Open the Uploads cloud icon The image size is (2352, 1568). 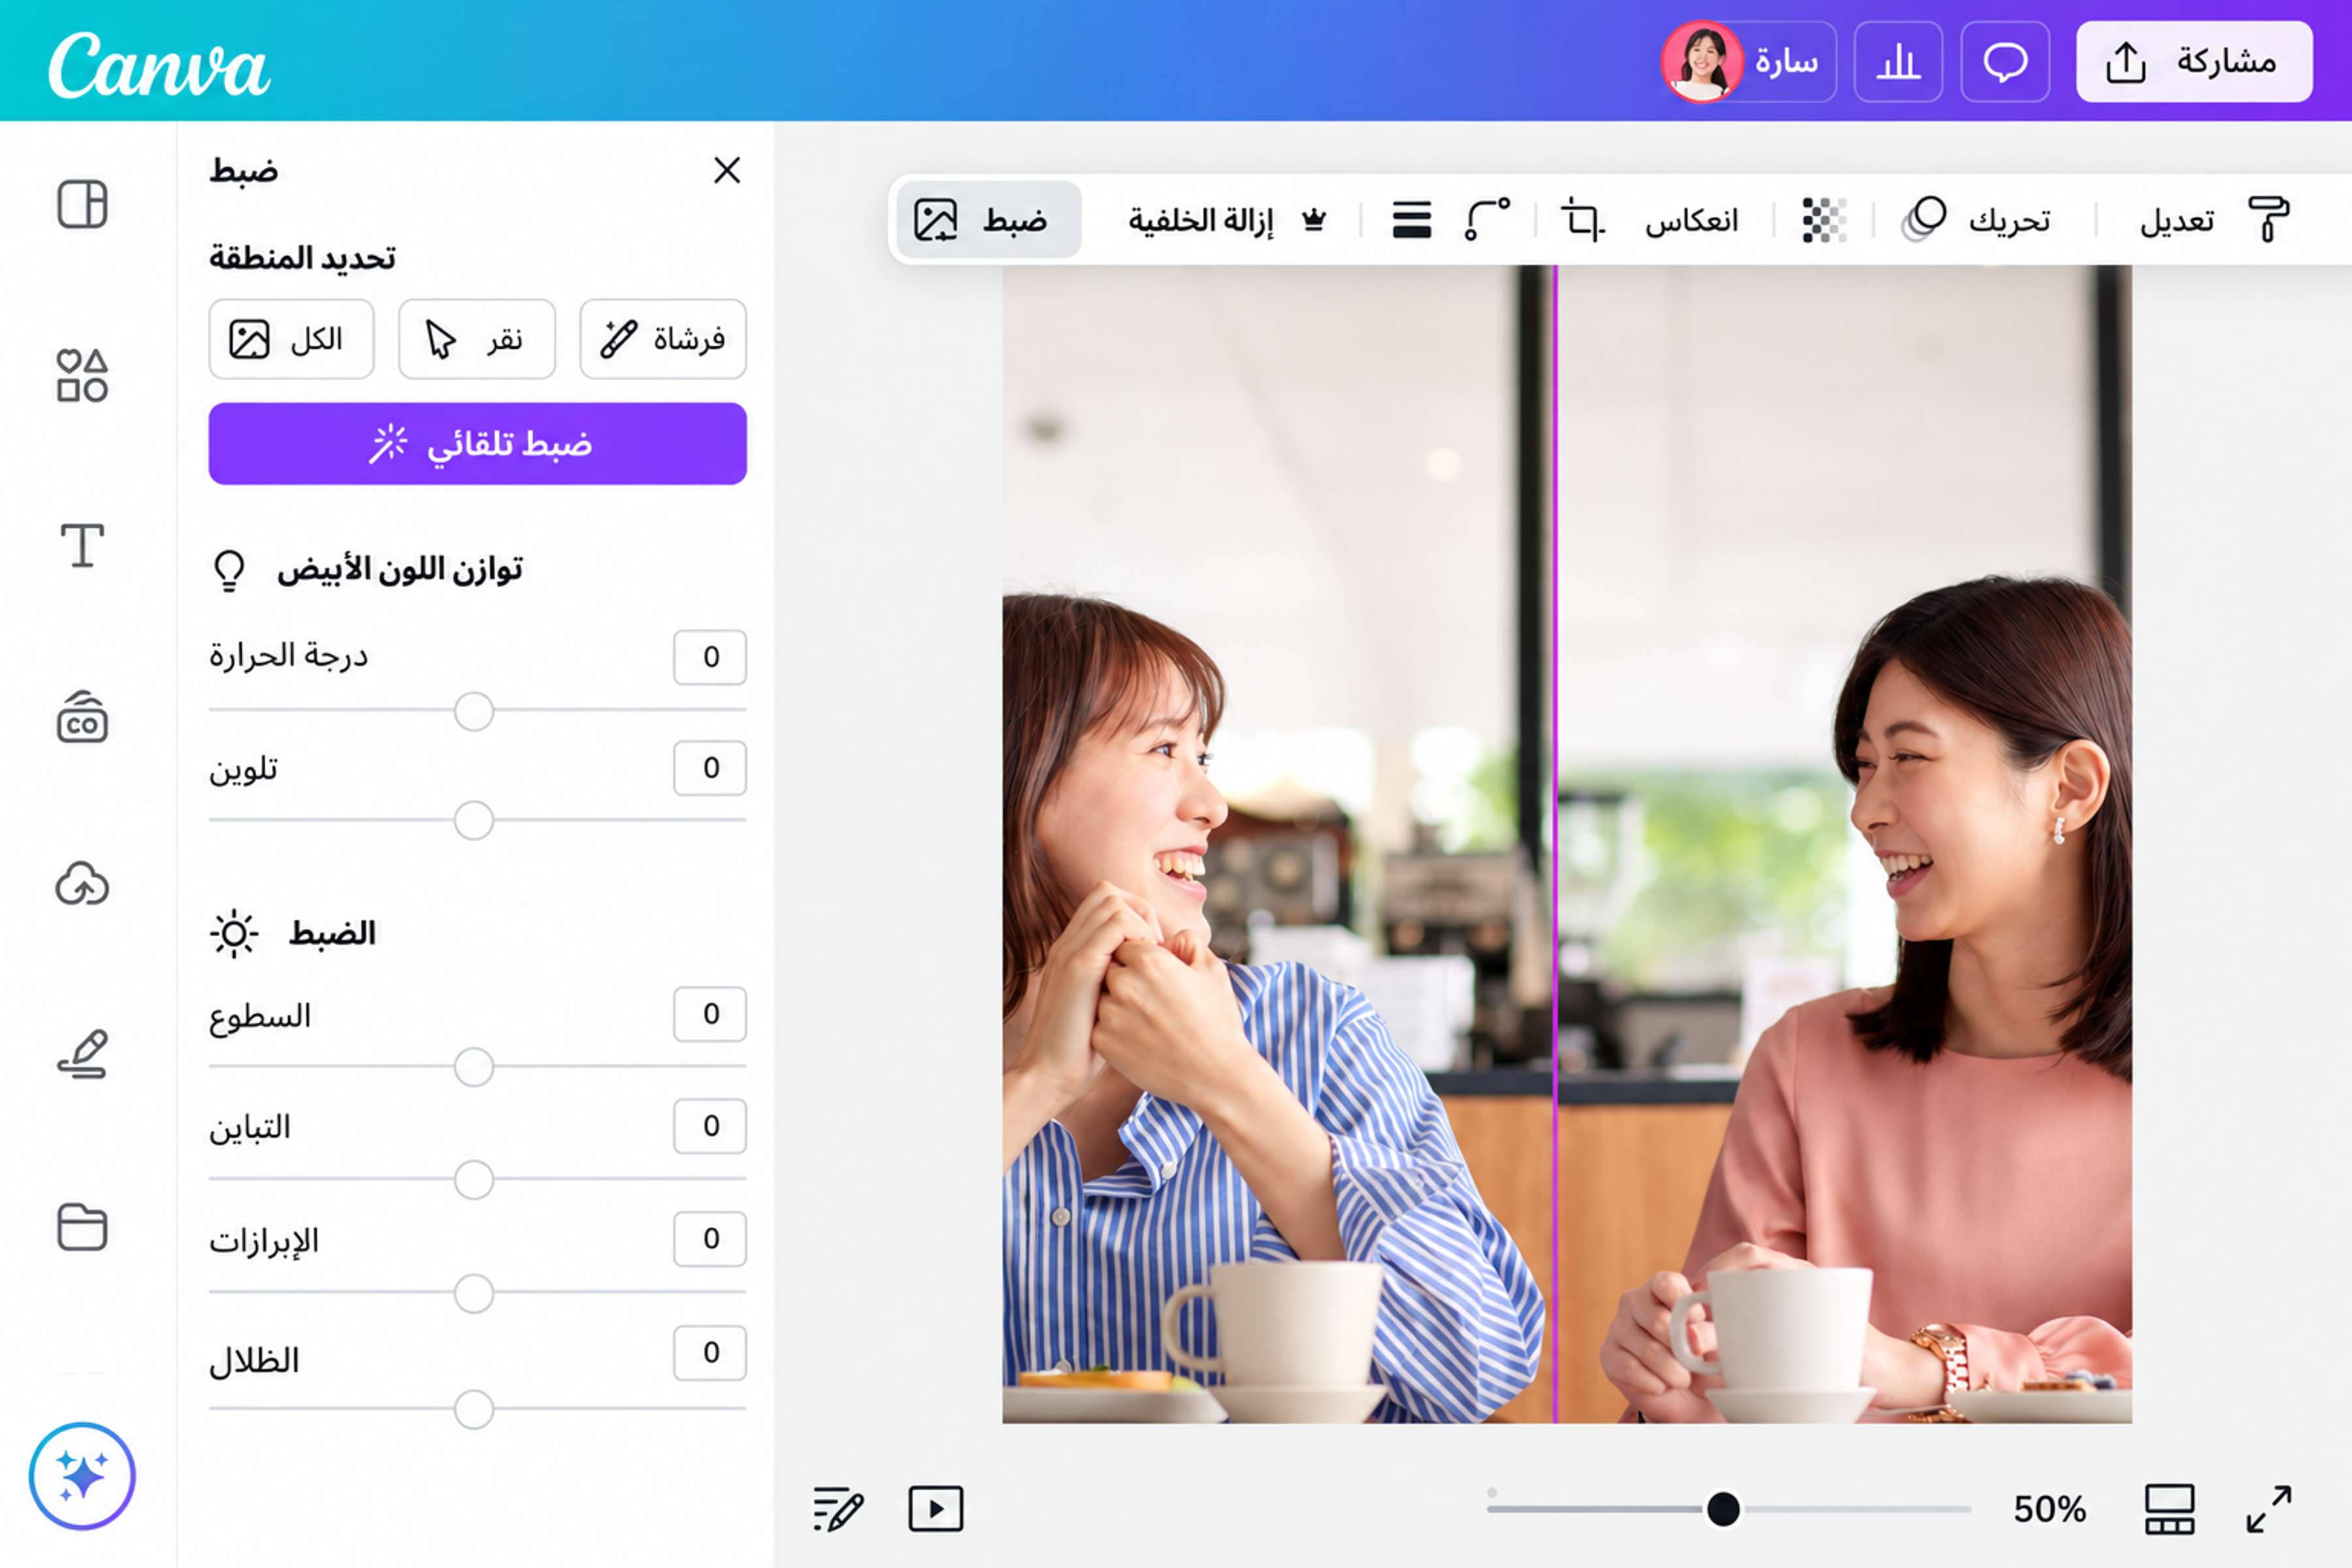82,885
